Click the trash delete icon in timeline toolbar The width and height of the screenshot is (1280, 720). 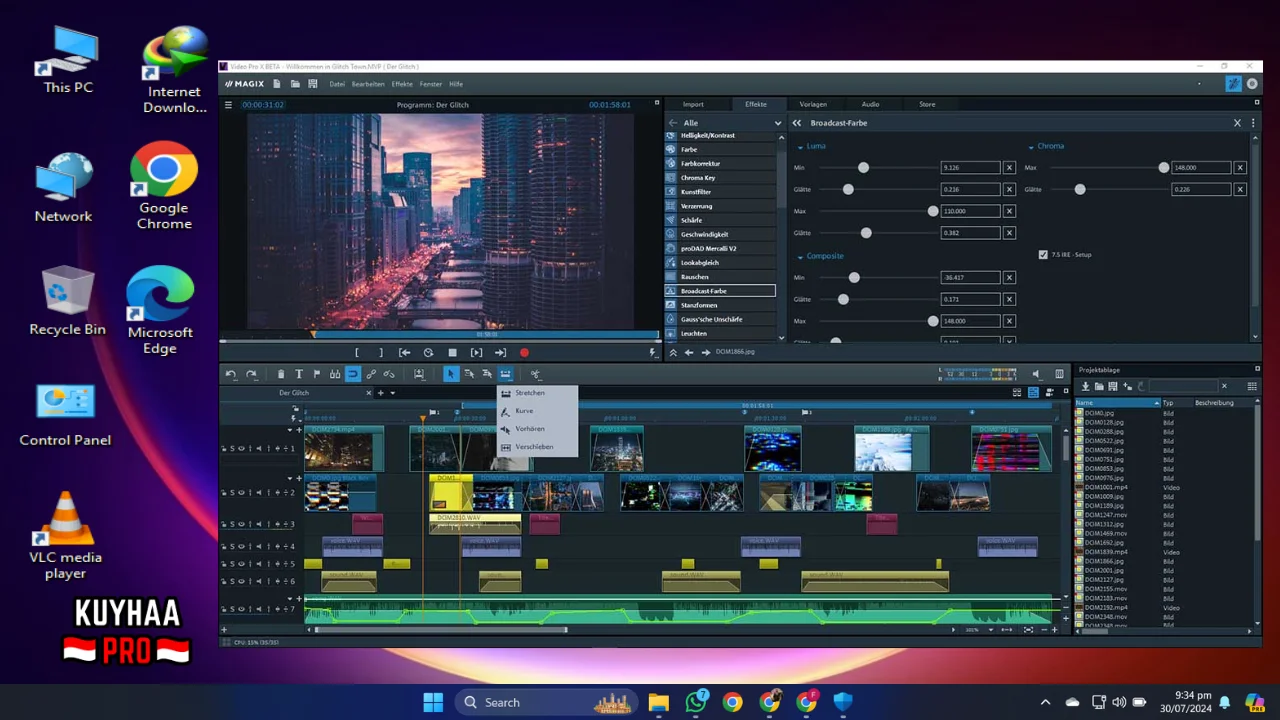click(281, 374)
